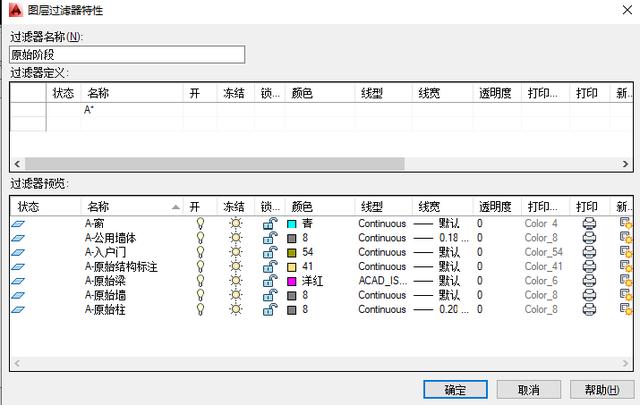Viewport: 640px width, 405px height.
Task: Toggle the light bulb for A-原始墙
Action: (200, 295)
